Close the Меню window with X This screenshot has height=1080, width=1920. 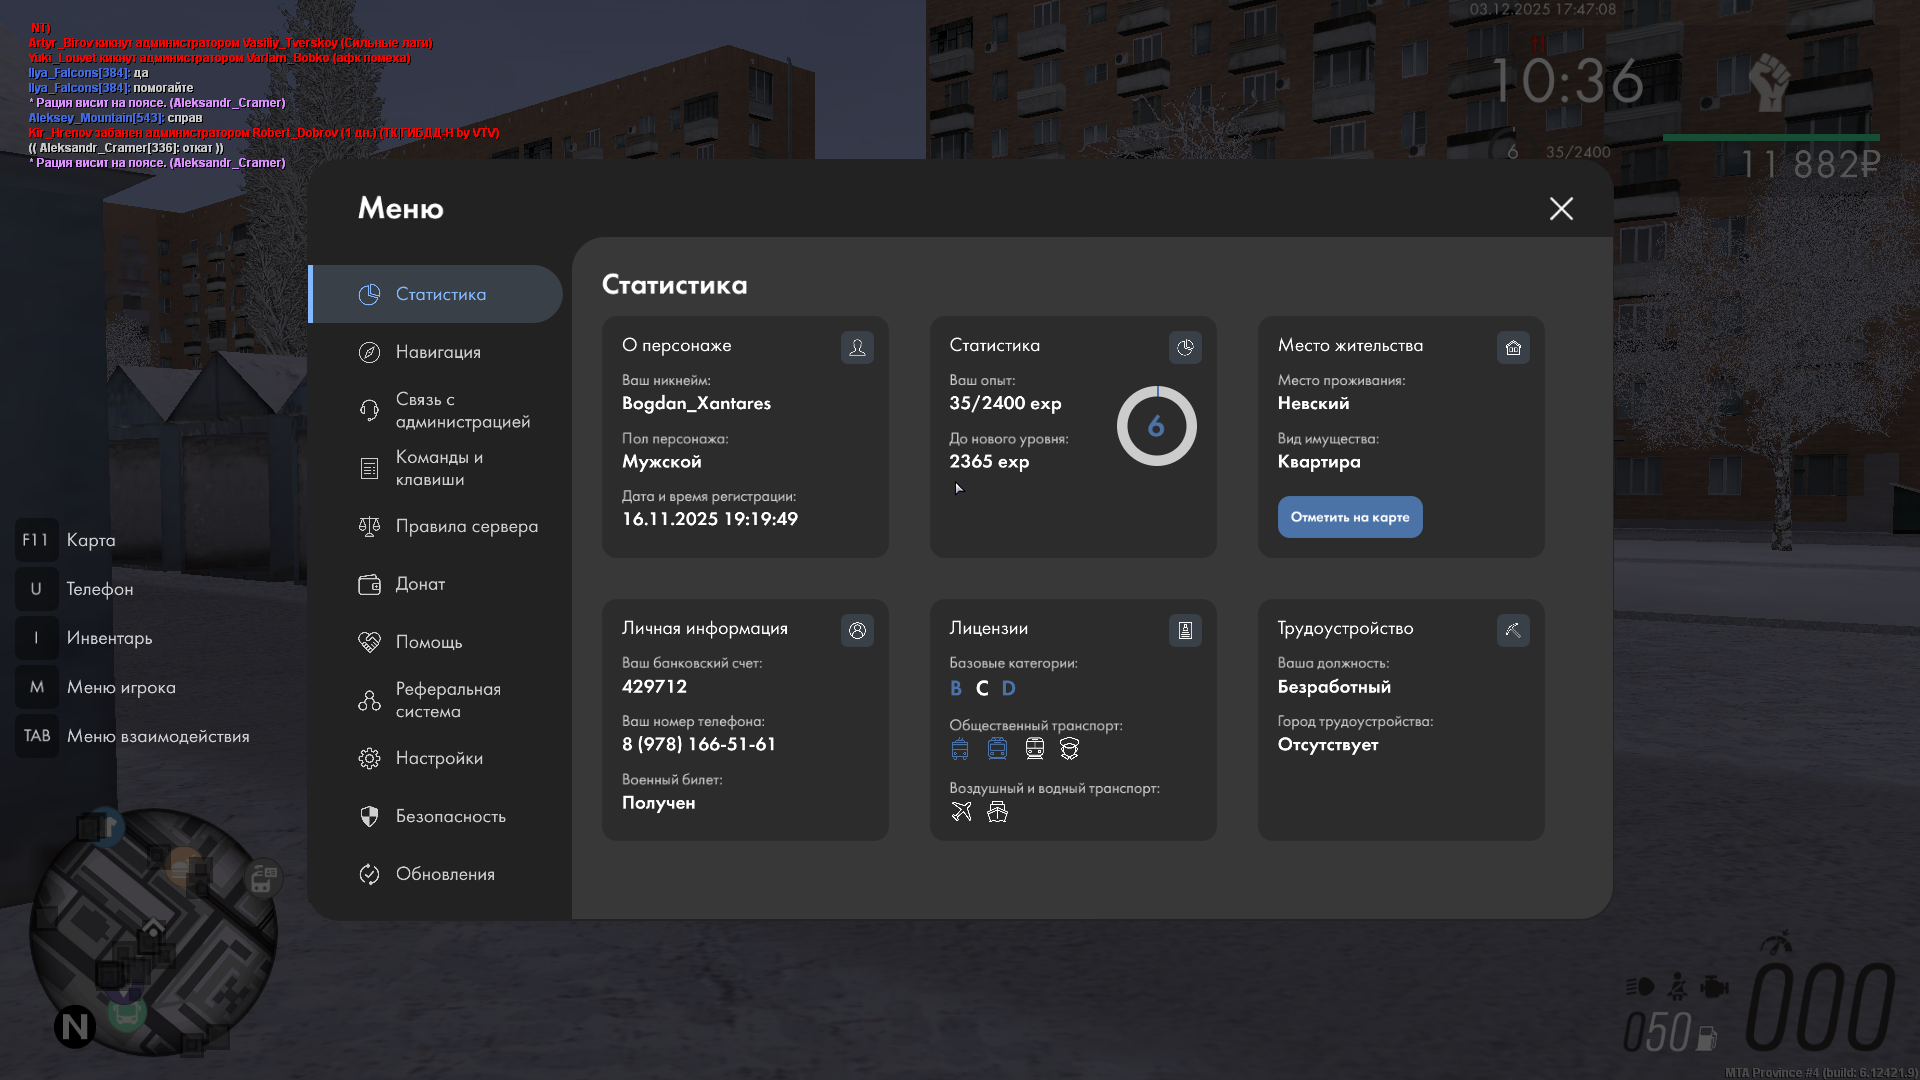[x=1561, y=208]
